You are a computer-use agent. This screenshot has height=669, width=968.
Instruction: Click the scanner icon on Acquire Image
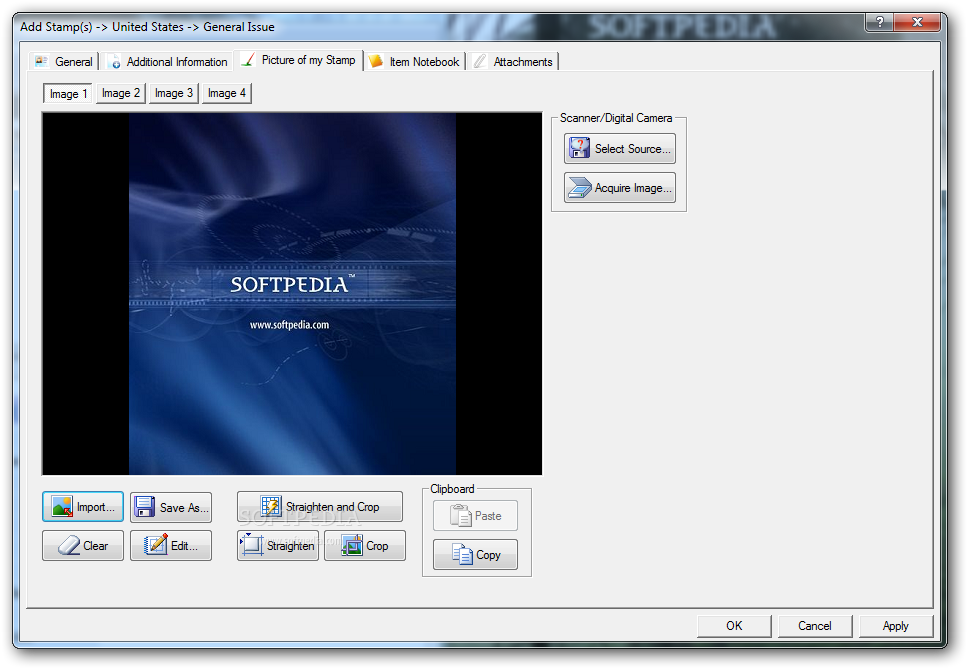[x=580, y=188]
